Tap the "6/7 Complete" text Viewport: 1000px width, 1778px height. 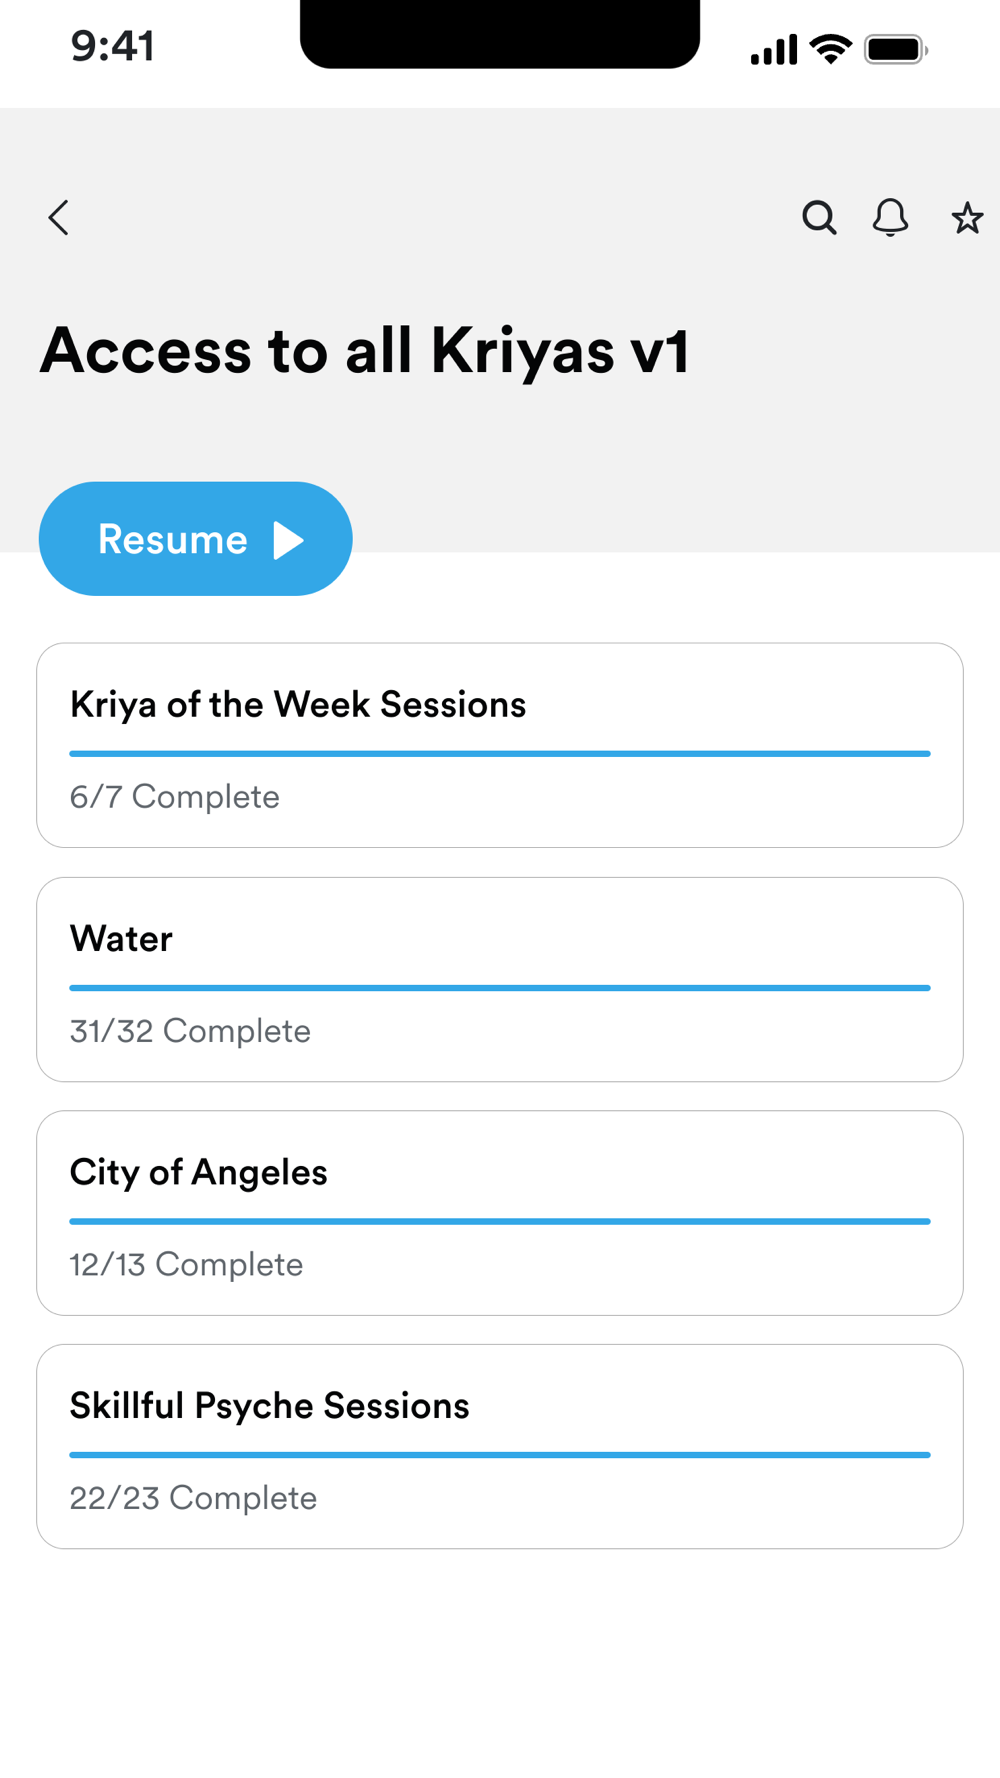pos(175,797)
